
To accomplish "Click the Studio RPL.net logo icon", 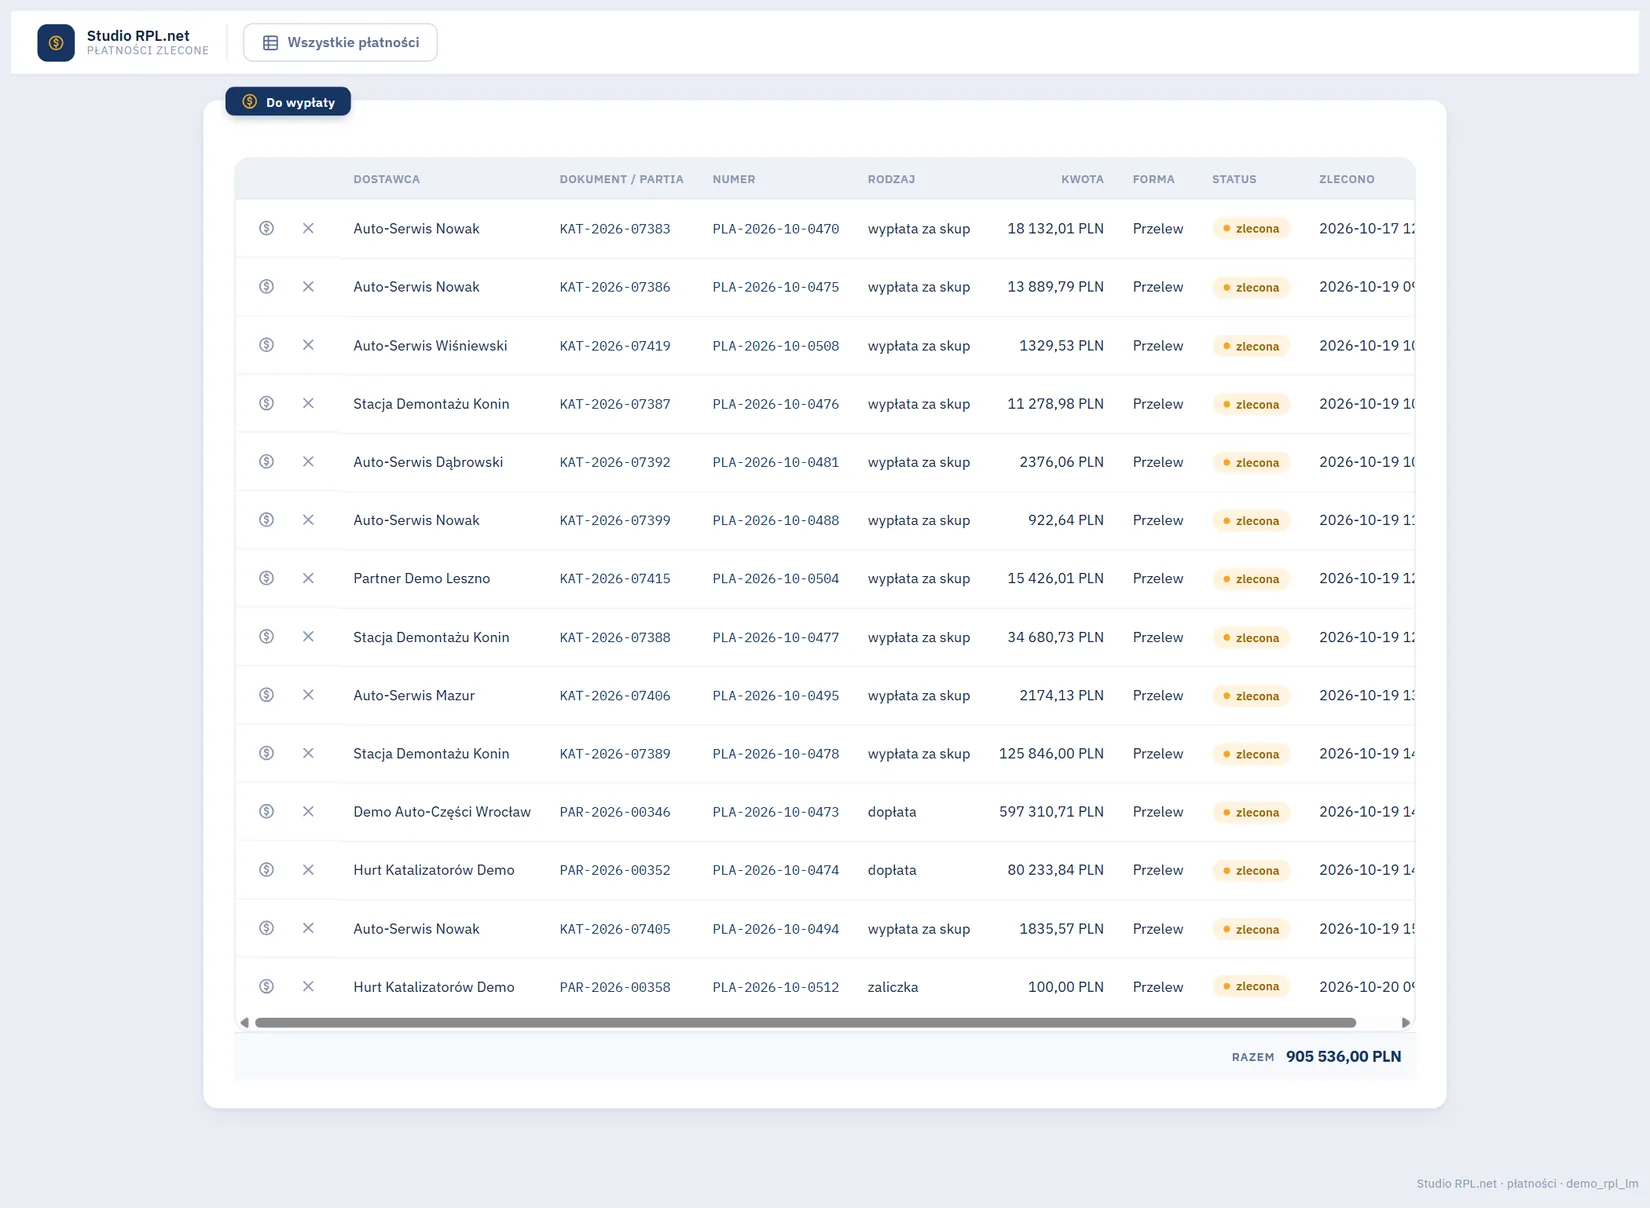I will (56, 43).
